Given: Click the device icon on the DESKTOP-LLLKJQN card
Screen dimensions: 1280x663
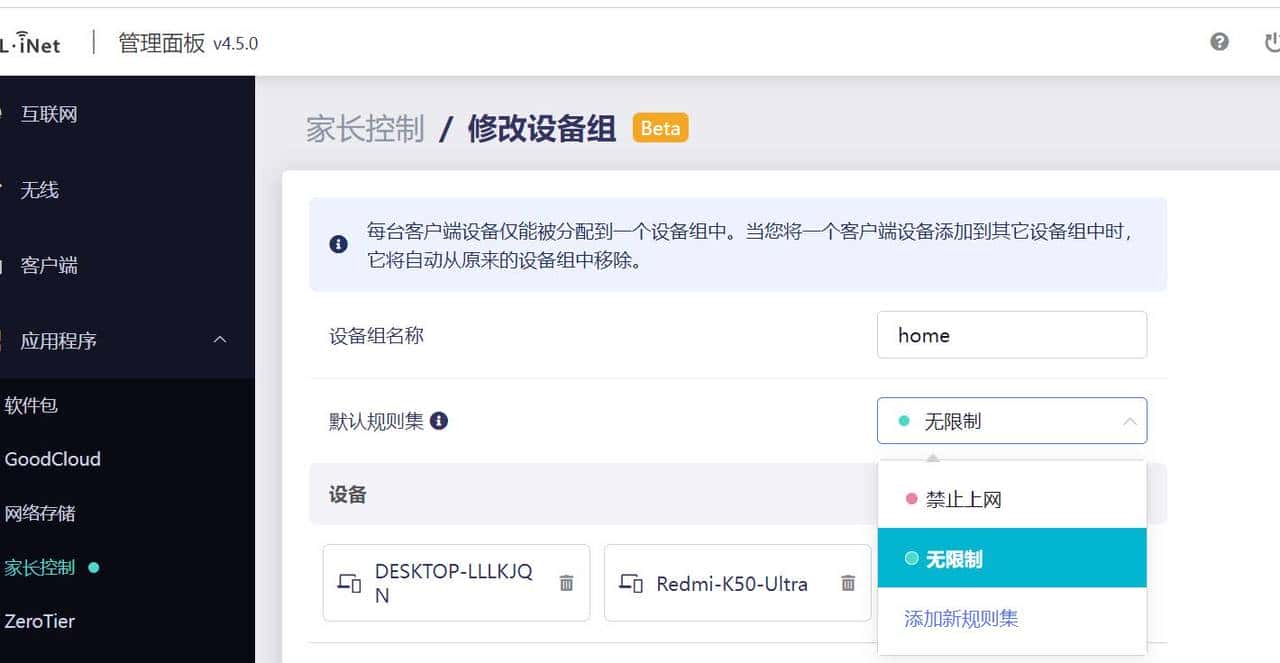Looking at the screenshot, I should pos(348,582).
